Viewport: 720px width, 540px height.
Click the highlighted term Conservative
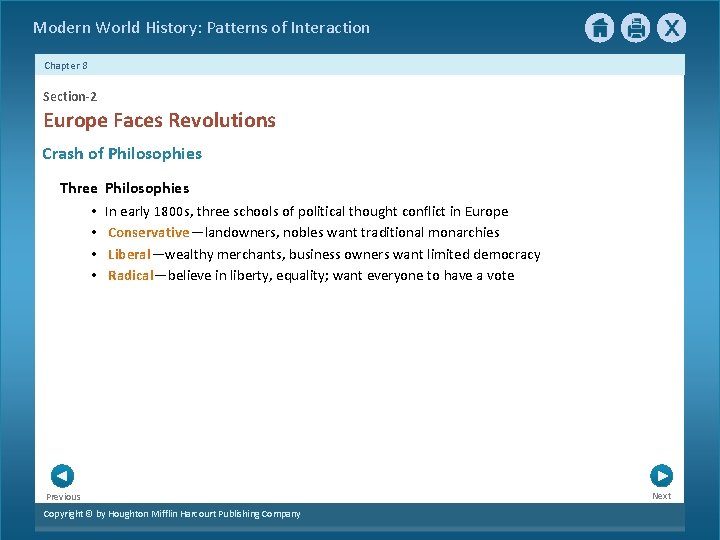point(149,232)
